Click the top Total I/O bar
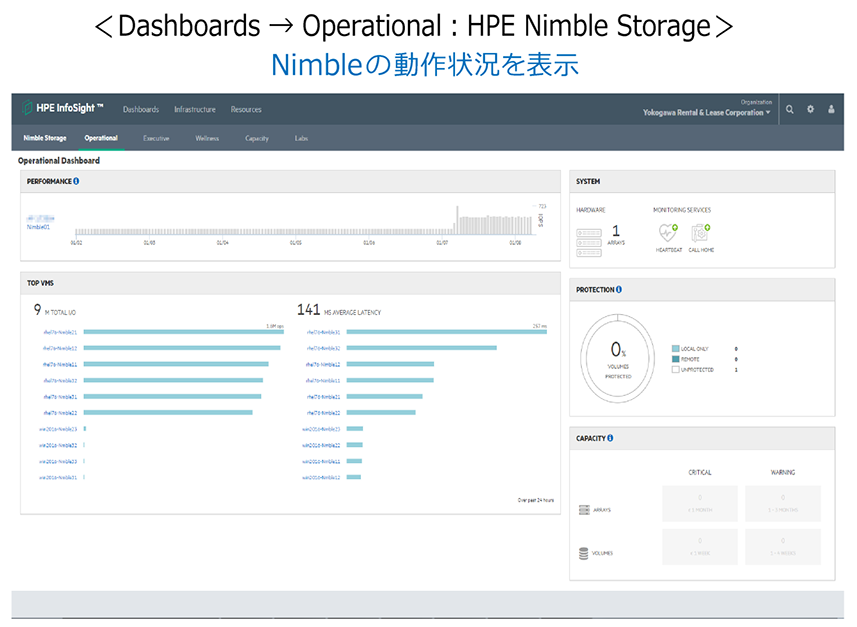This screenshot has height=627, width=857. (x=184, y=332)
